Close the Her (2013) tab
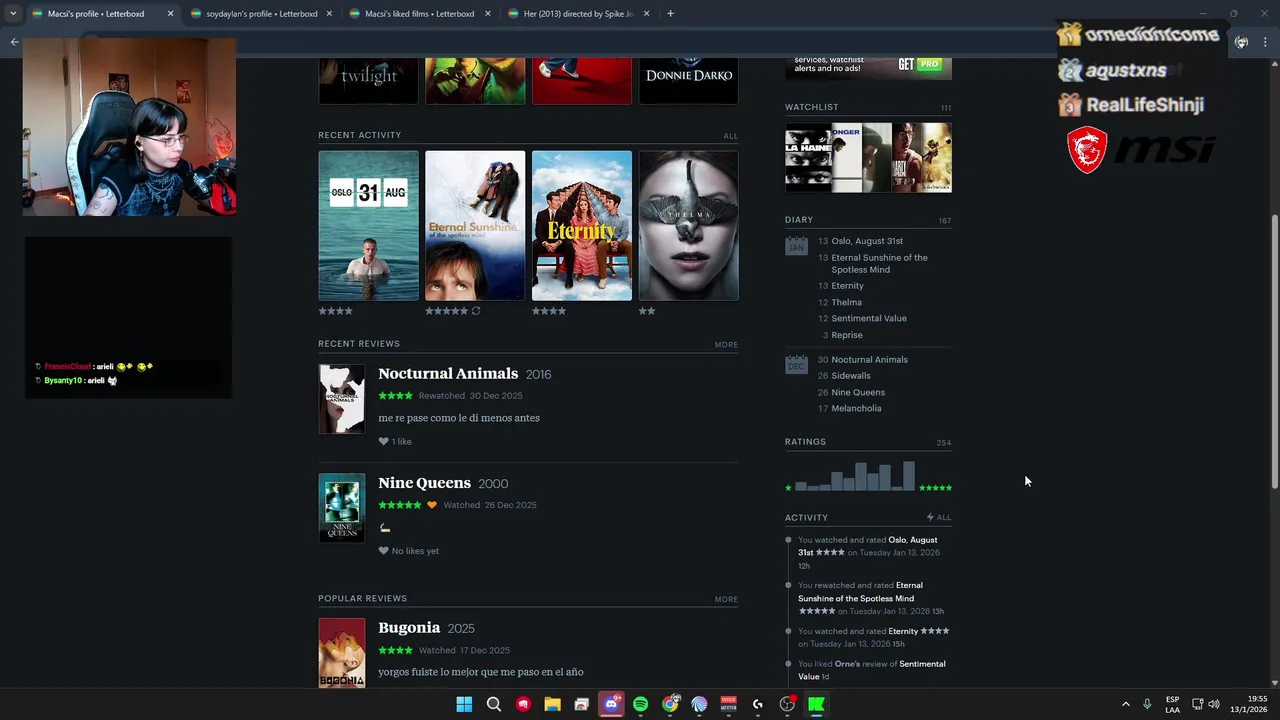 [647, 14]
